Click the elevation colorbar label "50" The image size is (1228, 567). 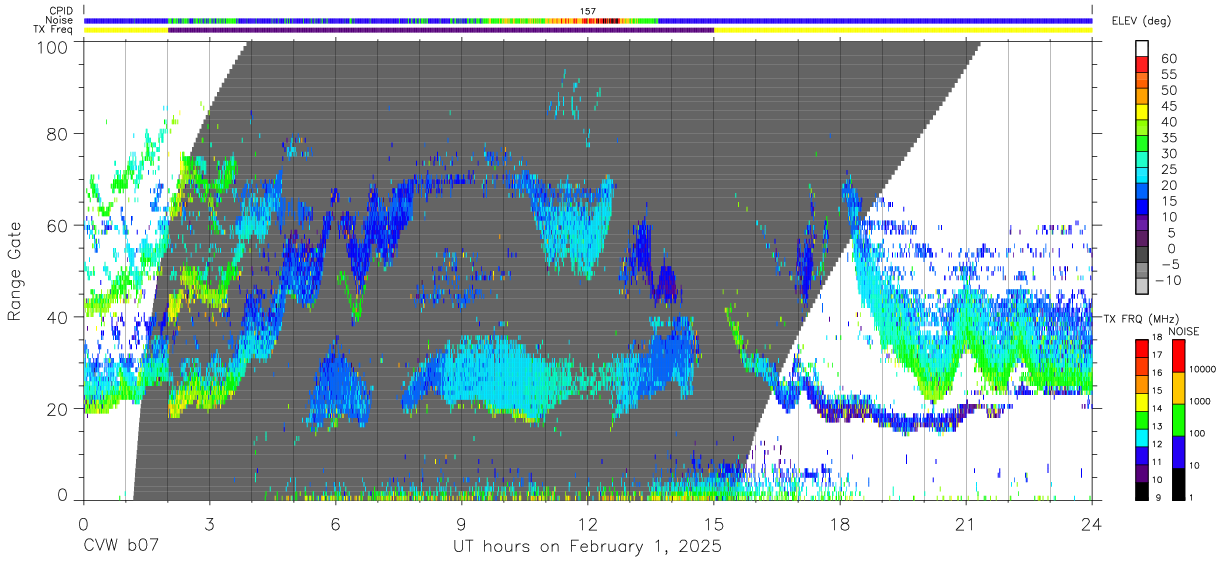click(x=1170, y=90)
